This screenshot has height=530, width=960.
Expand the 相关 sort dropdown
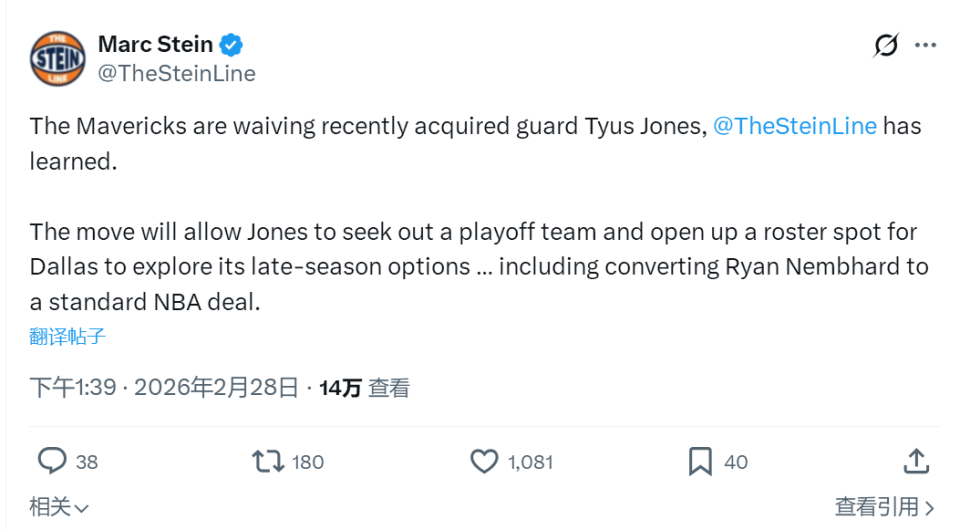pyautogui.click(x=59, y=507)
